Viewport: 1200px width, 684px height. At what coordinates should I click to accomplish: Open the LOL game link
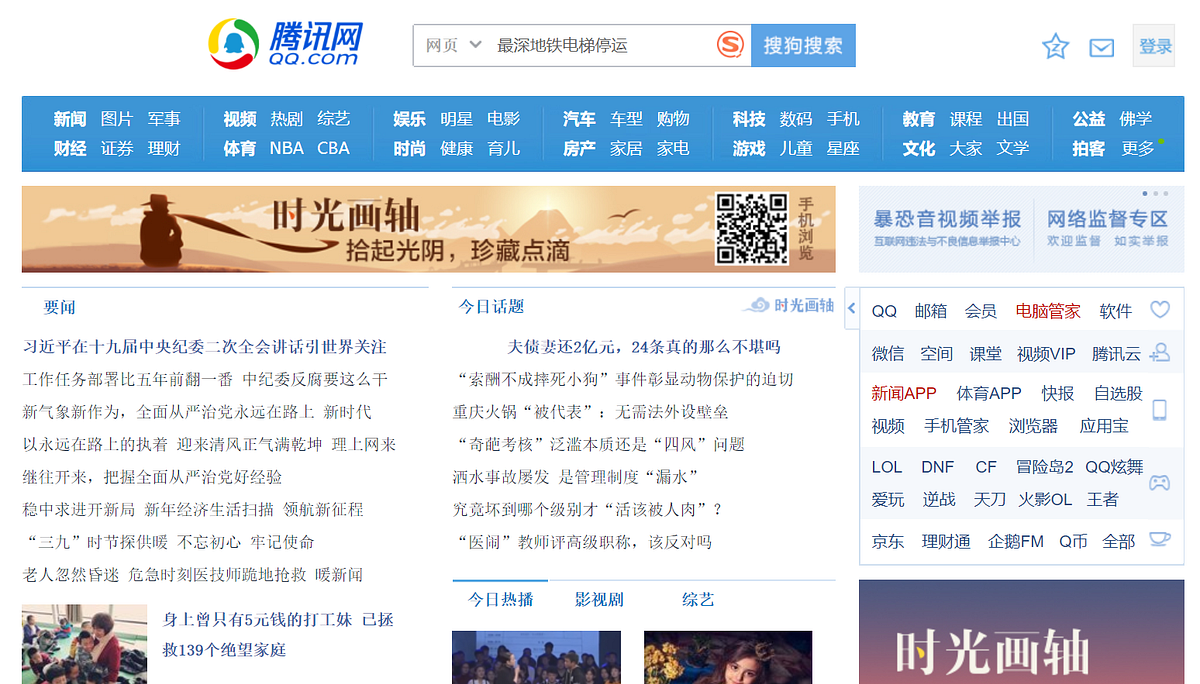click(887, 467)
